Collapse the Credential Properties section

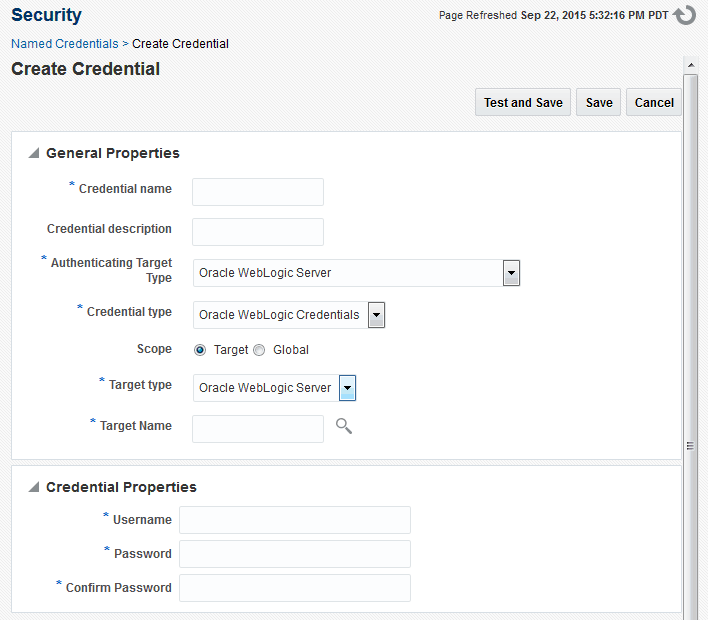tap(34, 487)
